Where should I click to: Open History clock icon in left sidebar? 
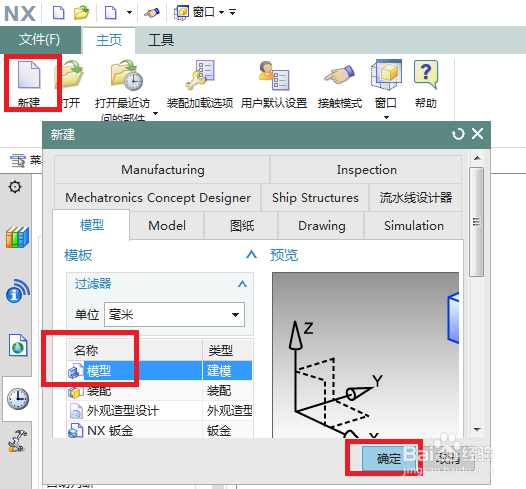point(18,399)
